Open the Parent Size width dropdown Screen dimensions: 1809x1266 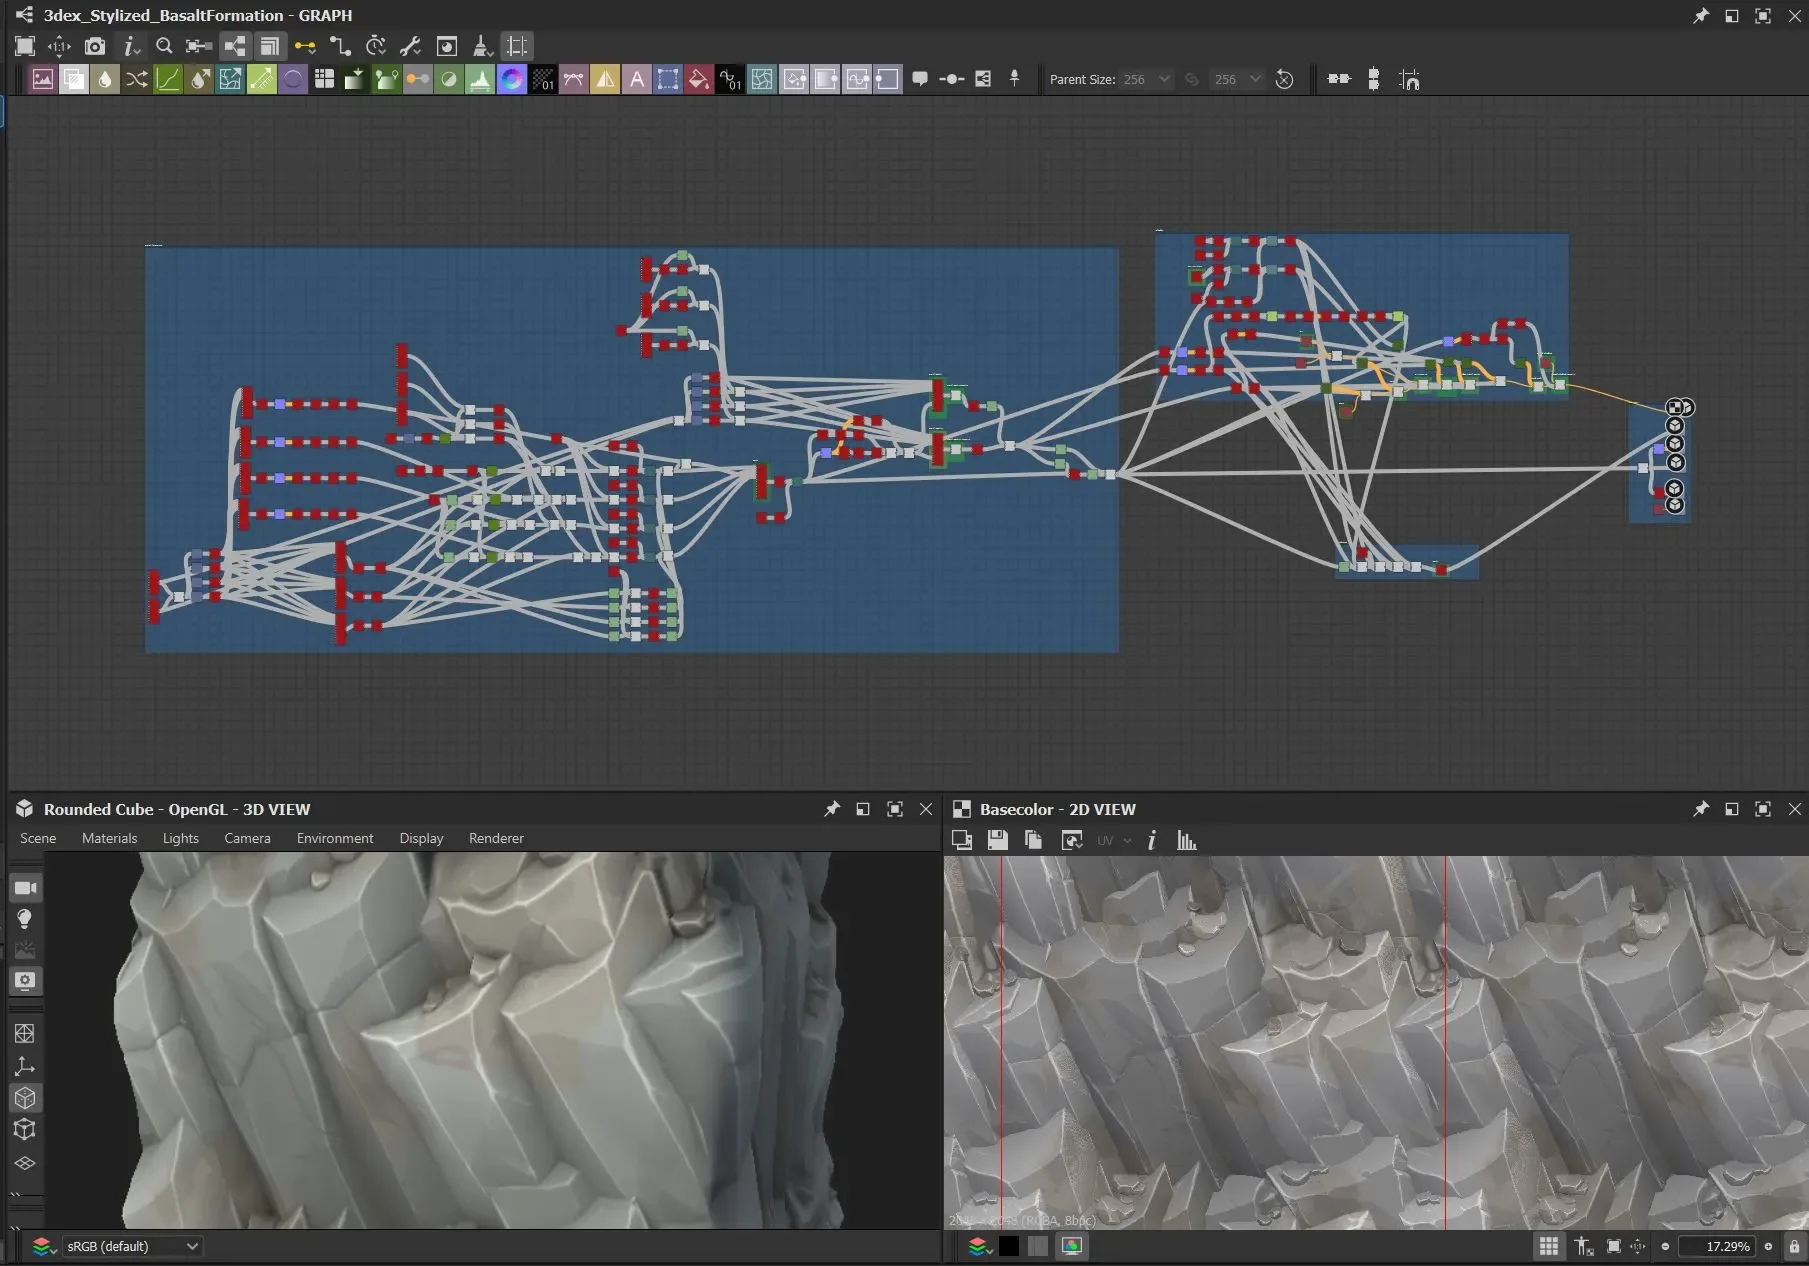(x=1163, y=79)
